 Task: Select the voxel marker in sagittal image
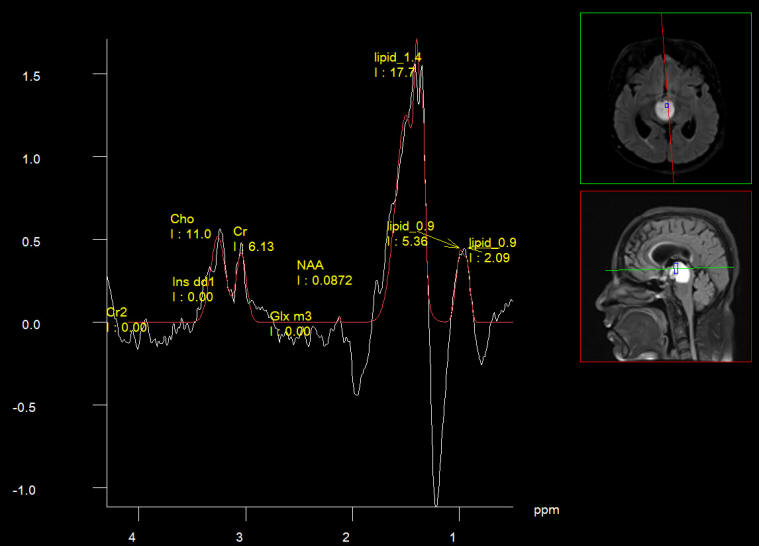coord(675,267)
